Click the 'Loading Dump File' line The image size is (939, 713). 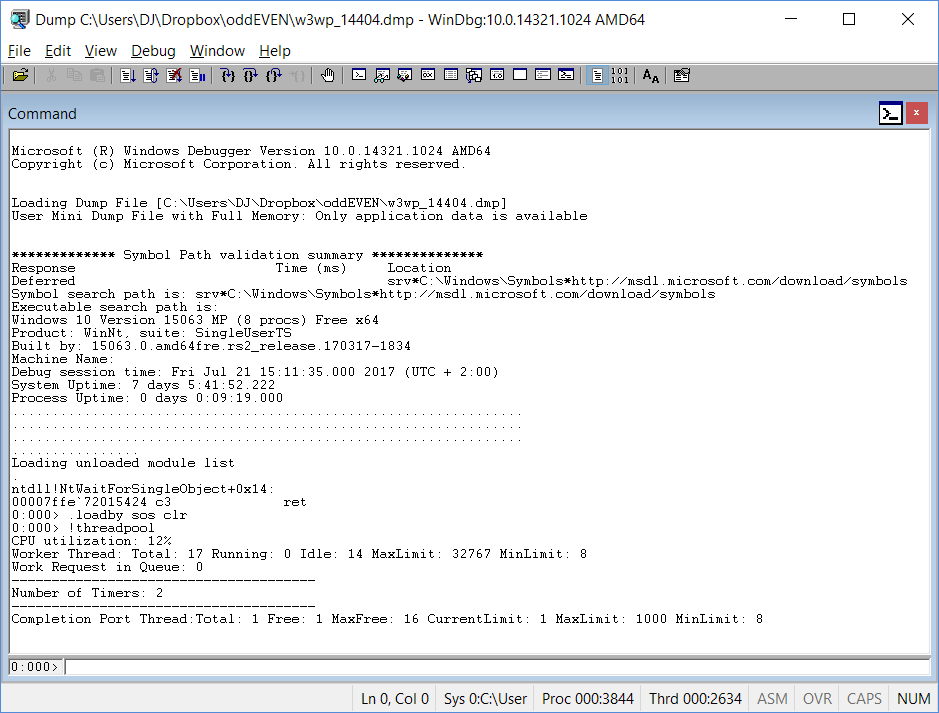[x=259, y=203]
